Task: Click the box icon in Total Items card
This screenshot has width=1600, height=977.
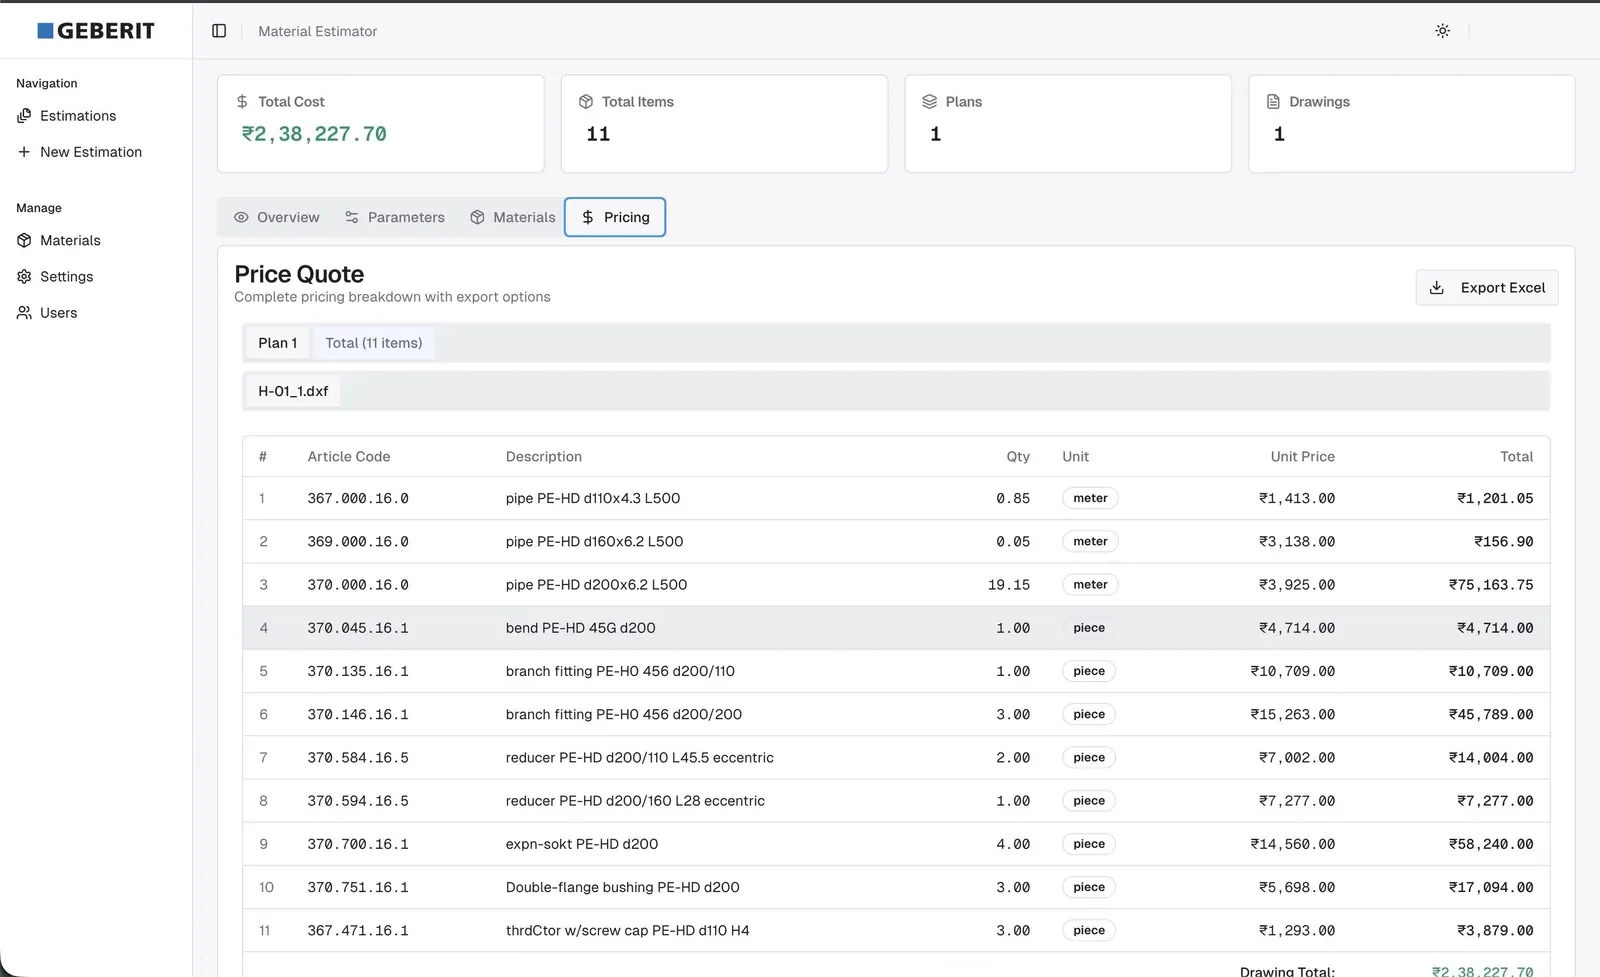Action: pyautogui.click(x=586, y=102)
